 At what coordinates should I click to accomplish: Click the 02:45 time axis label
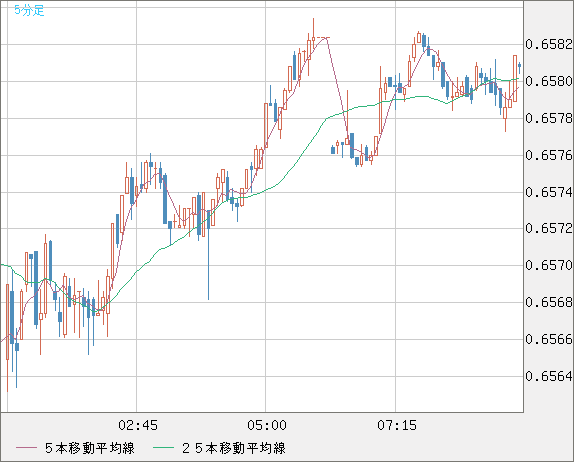coord(138,425)
